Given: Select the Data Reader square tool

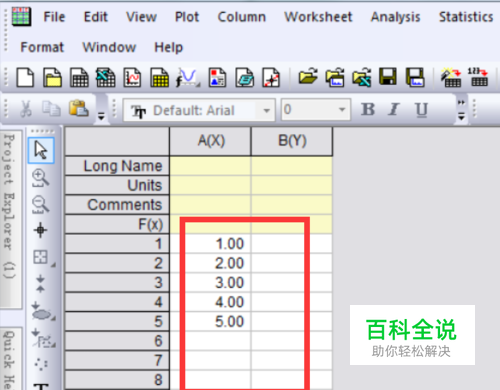Looking at the screenshot, I should (41, 257).
